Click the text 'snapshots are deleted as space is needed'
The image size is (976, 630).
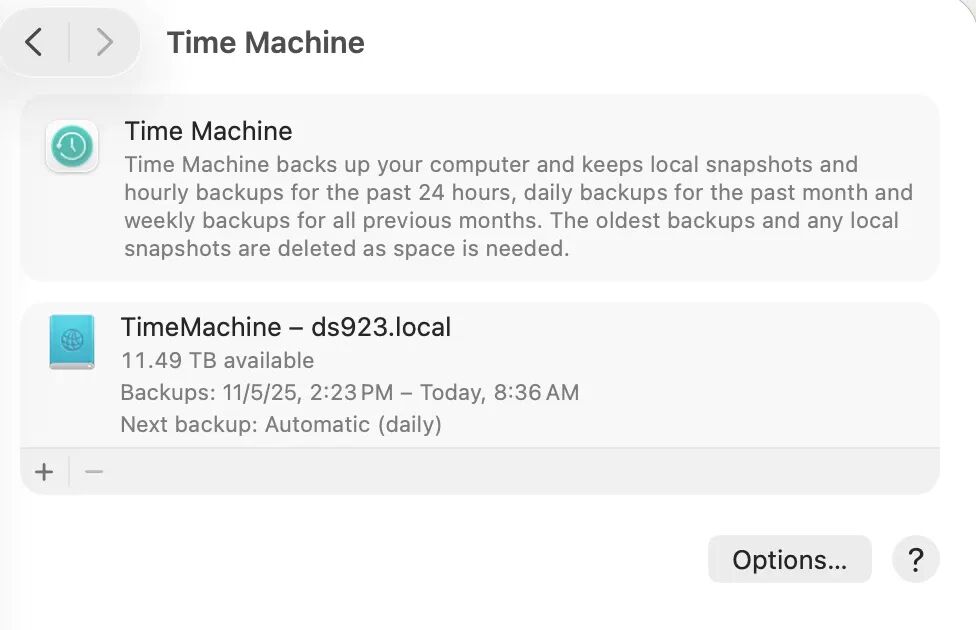pos(347,248)
